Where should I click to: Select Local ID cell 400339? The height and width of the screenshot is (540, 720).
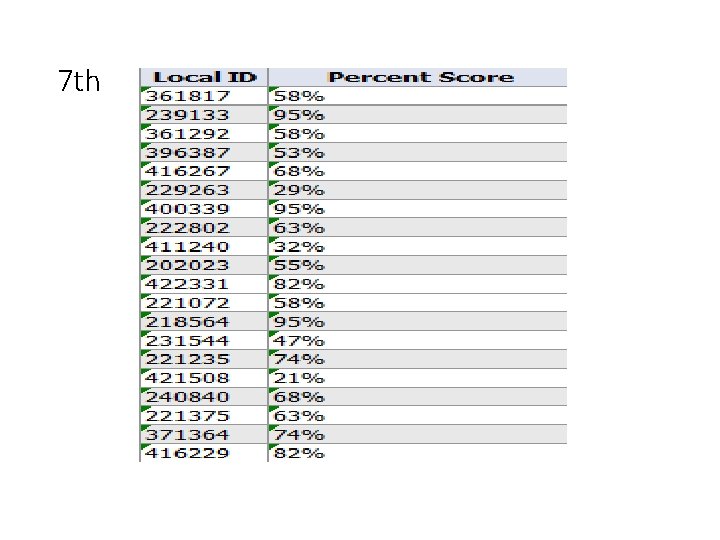pos(204,209)
